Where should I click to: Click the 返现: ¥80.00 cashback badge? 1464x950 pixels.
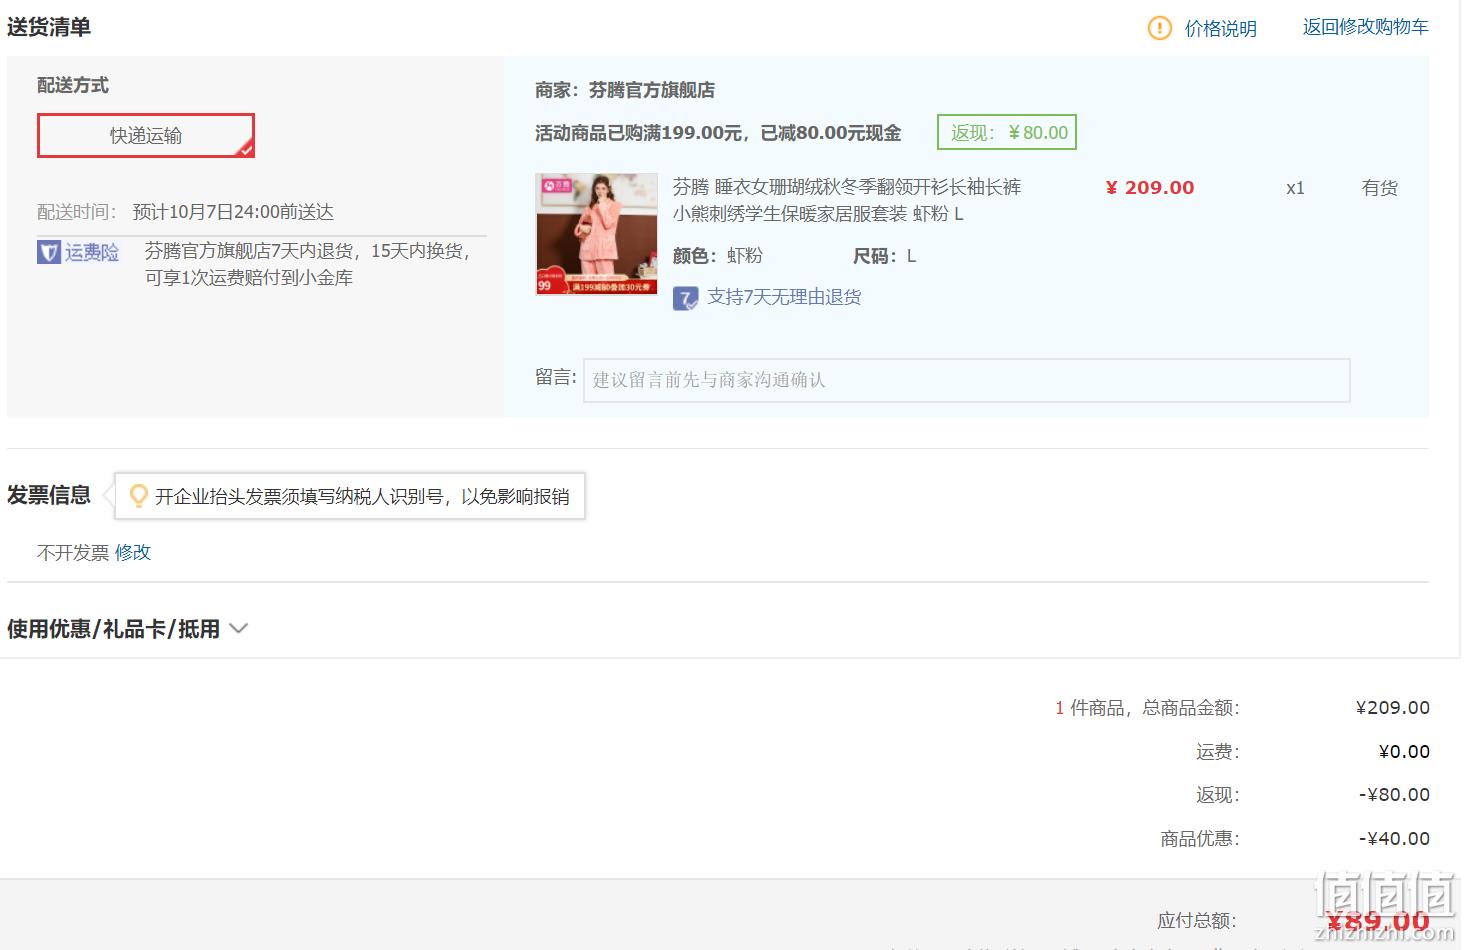[1007, 132]
